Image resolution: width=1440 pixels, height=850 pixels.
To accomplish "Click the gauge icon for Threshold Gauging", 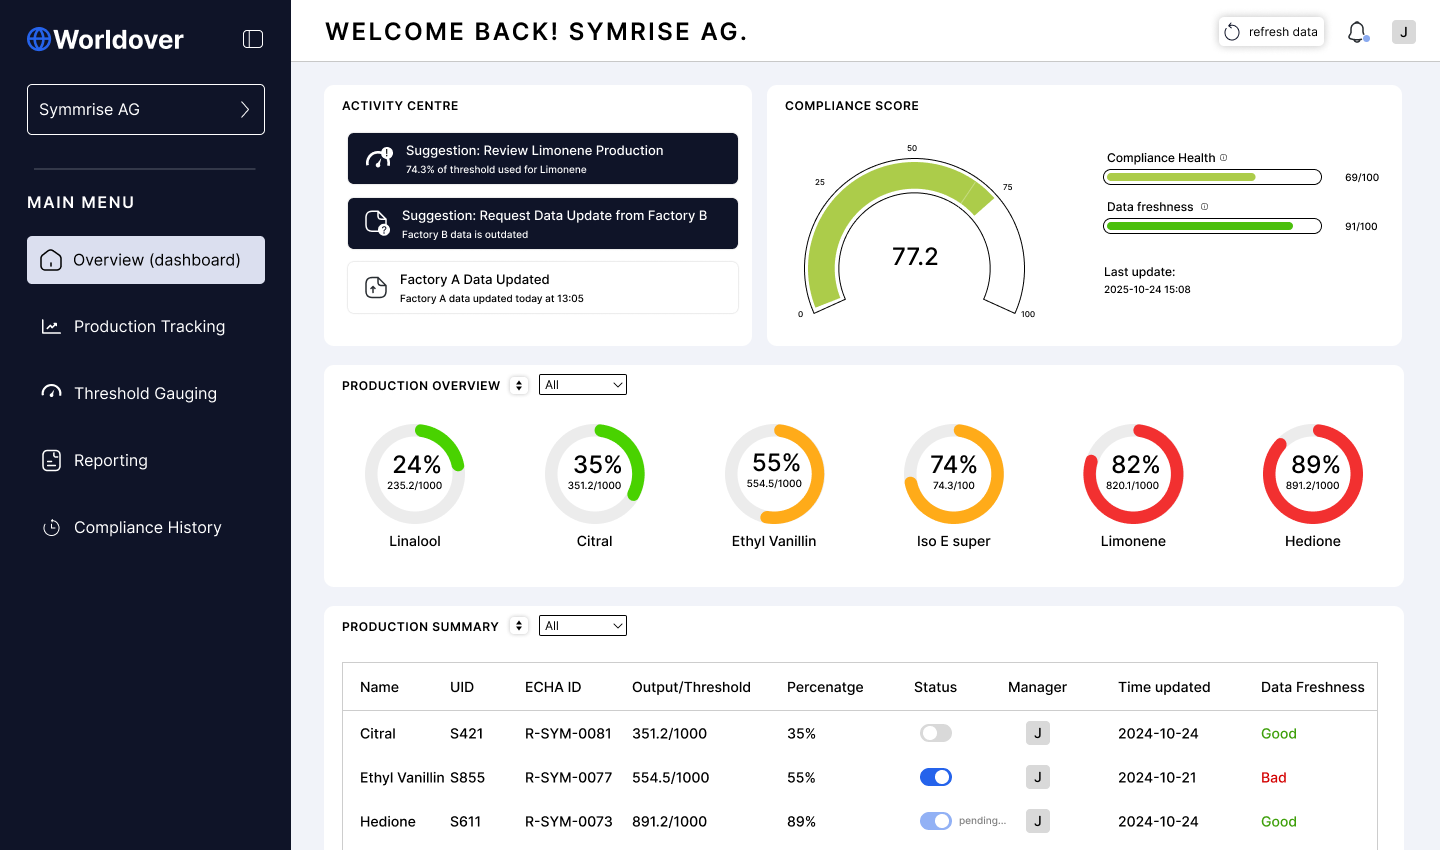I will pos(51,392).
